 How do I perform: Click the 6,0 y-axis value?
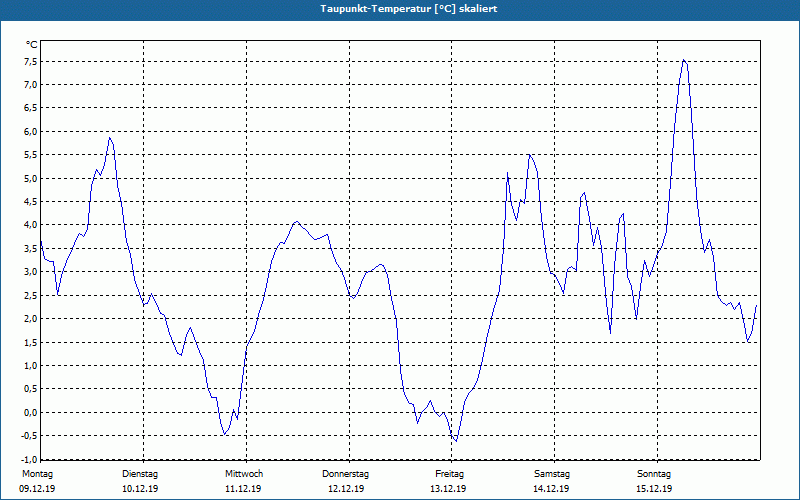tap(31, 132)
